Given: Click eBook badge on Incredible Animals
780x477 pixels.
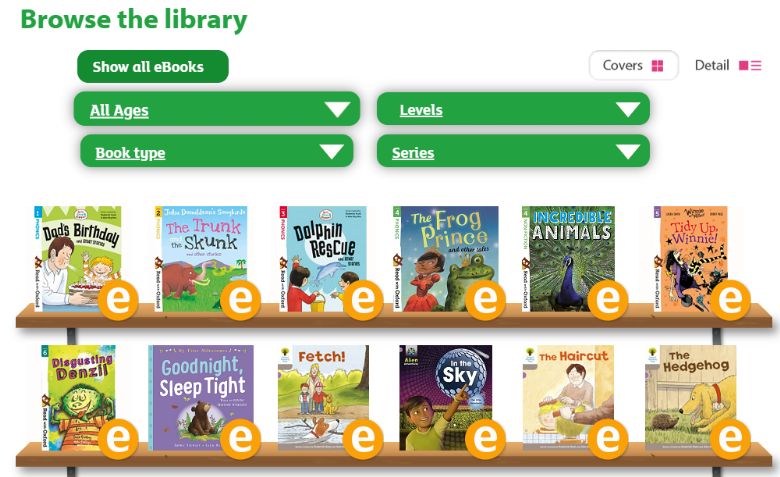Looking at the screenshot, I should [x=608, y=300].
